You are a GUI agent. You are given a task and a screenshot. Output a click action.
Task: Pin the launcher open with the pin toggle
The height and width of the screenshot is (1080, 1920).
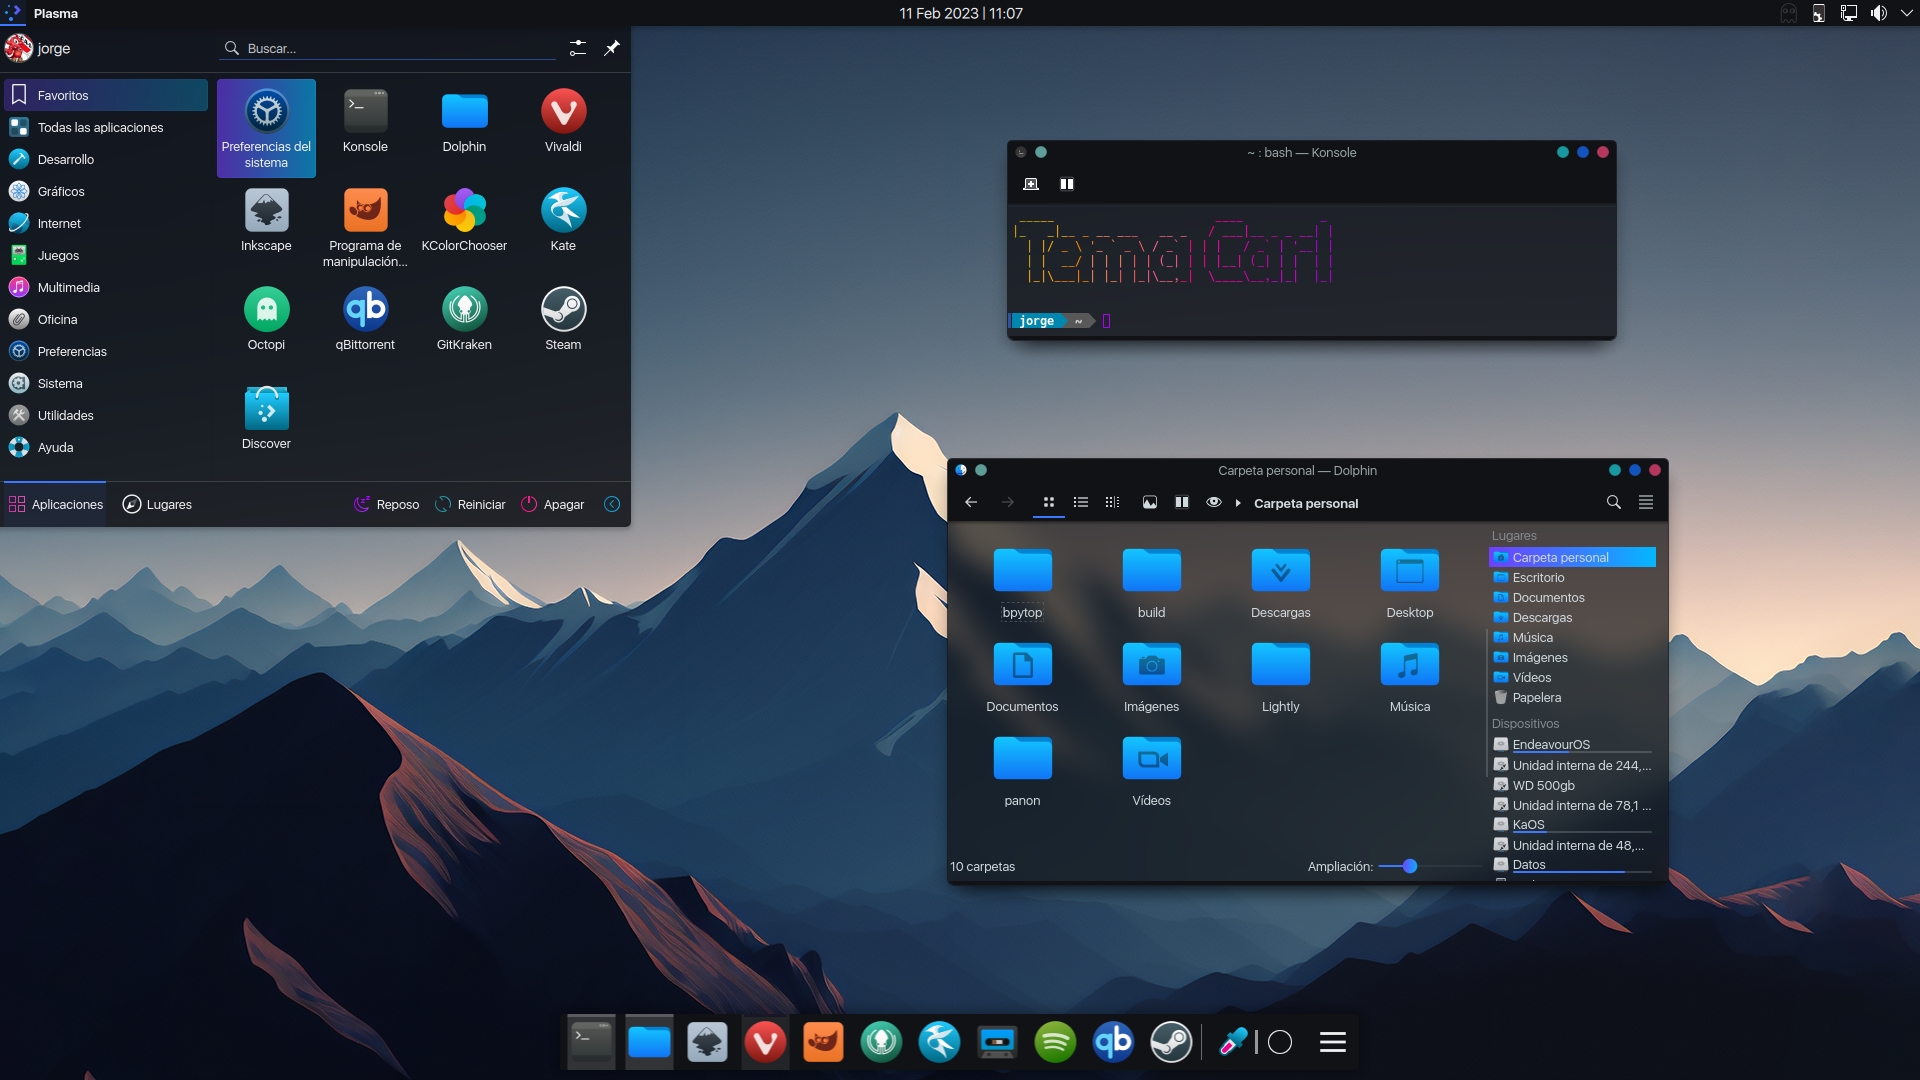point(613,48)
